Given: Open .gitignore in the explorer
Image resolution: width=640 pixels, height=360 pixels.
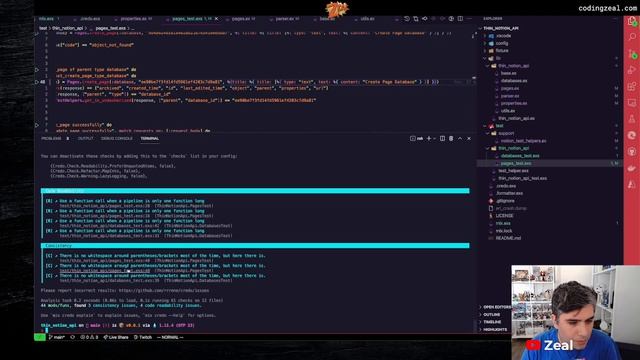Looking at the screenshot, I should (x=505, y=201).
